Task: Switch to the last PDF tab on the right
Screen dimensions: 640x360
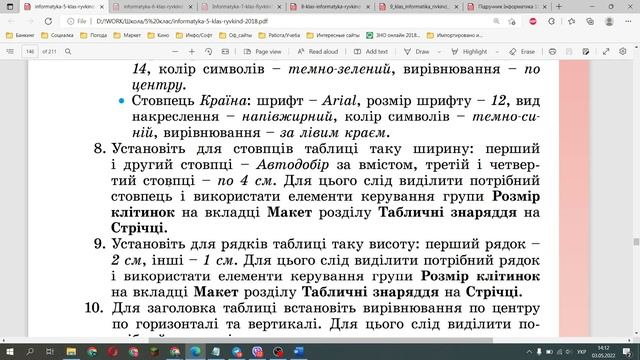Action: tap(507, 7)
